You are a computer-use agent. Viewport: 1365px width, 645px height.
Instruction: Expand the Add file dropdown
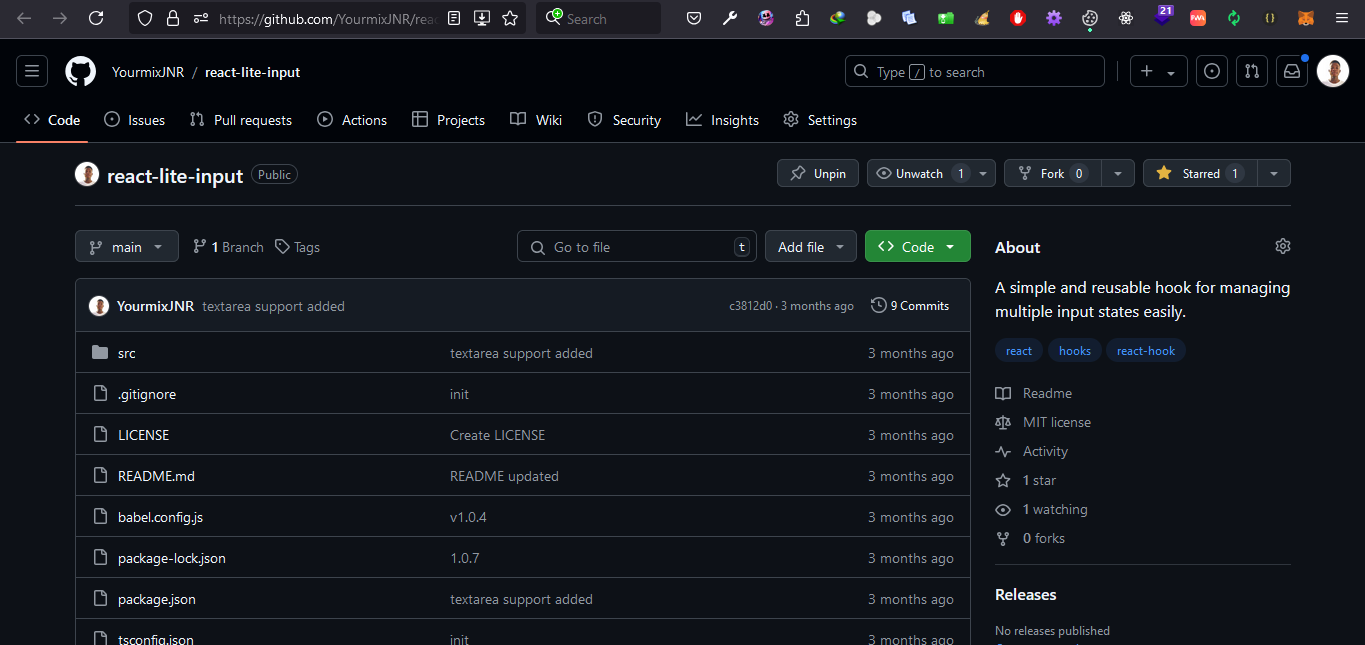click(x=811, y=247)
